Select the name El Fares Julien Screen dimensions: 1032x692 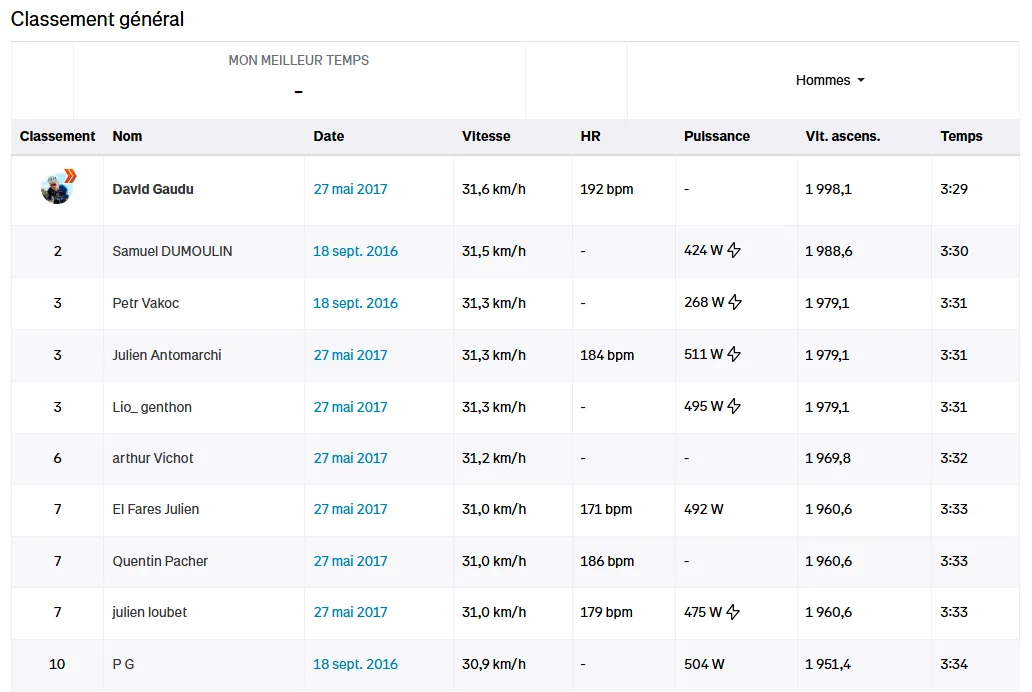(x=155, y=509)
